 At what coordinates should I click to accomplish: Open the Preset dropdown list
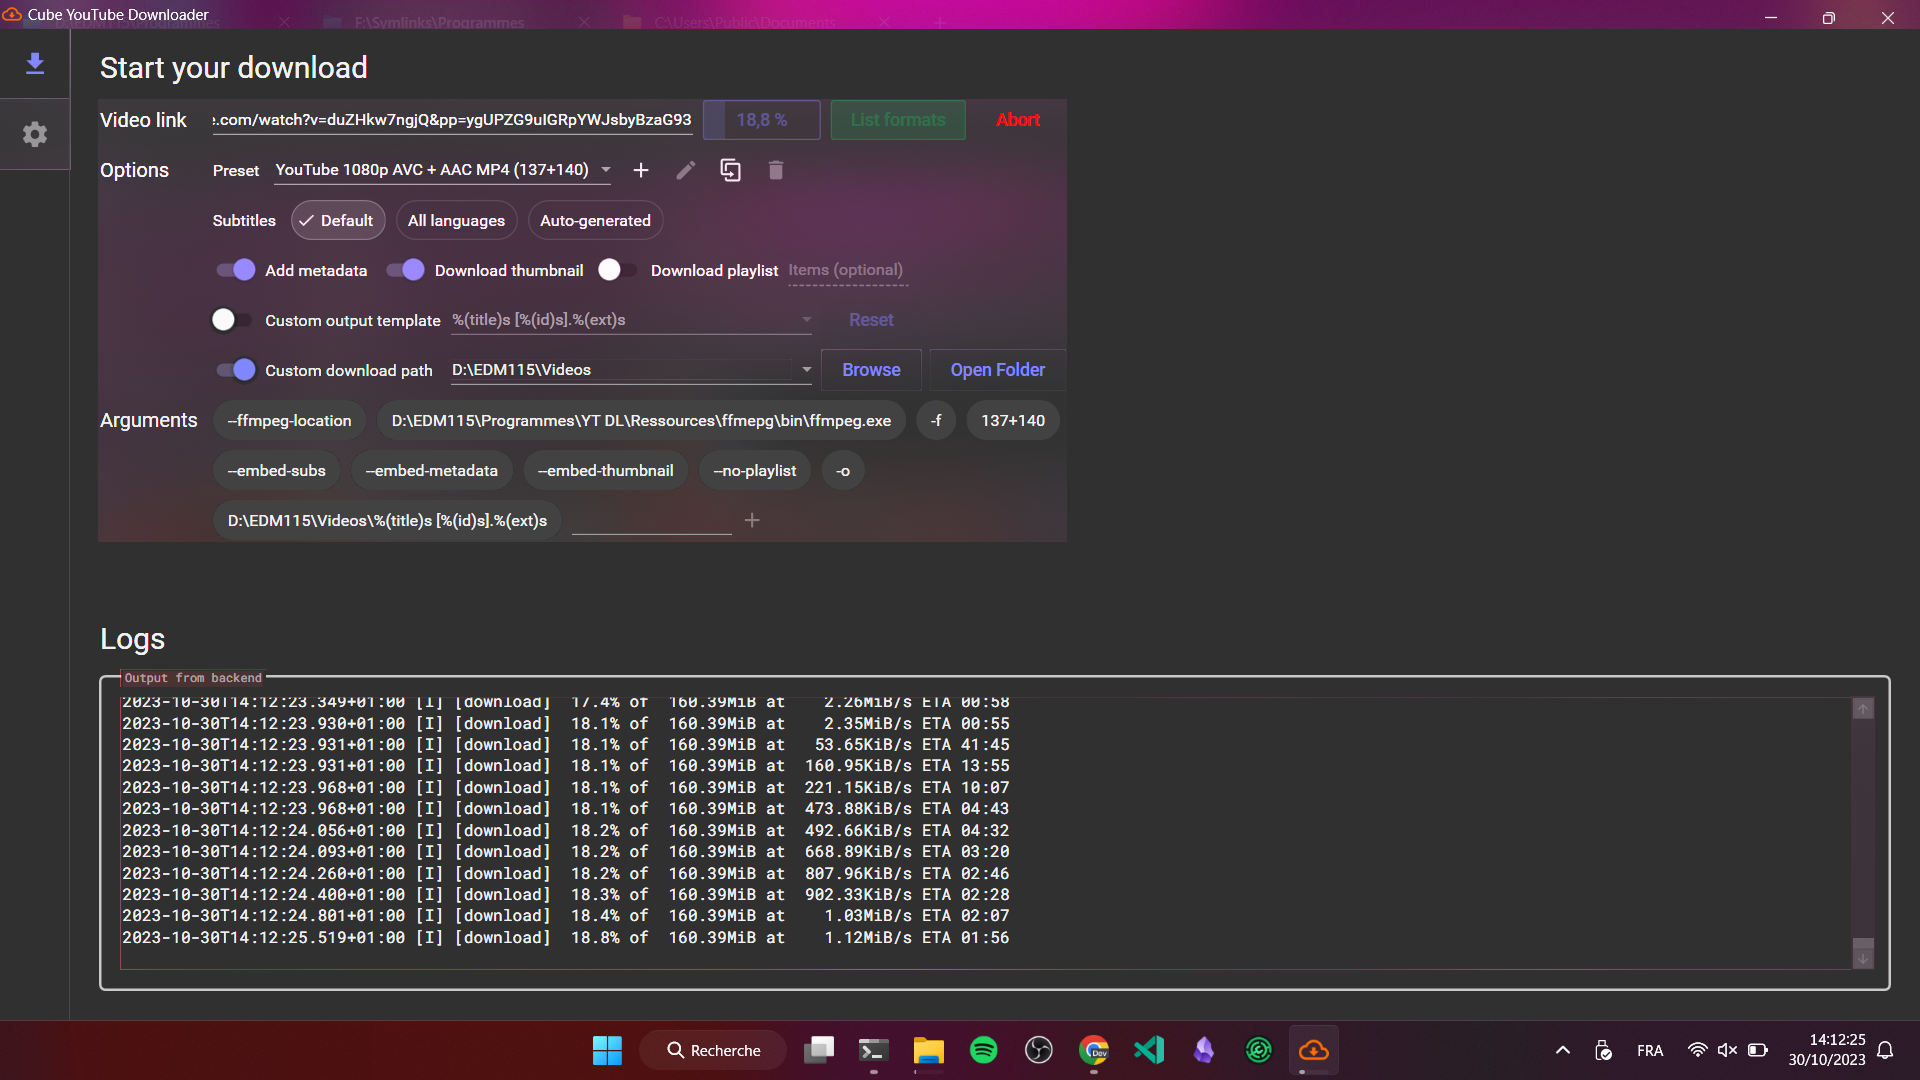(x=606, y=170)
